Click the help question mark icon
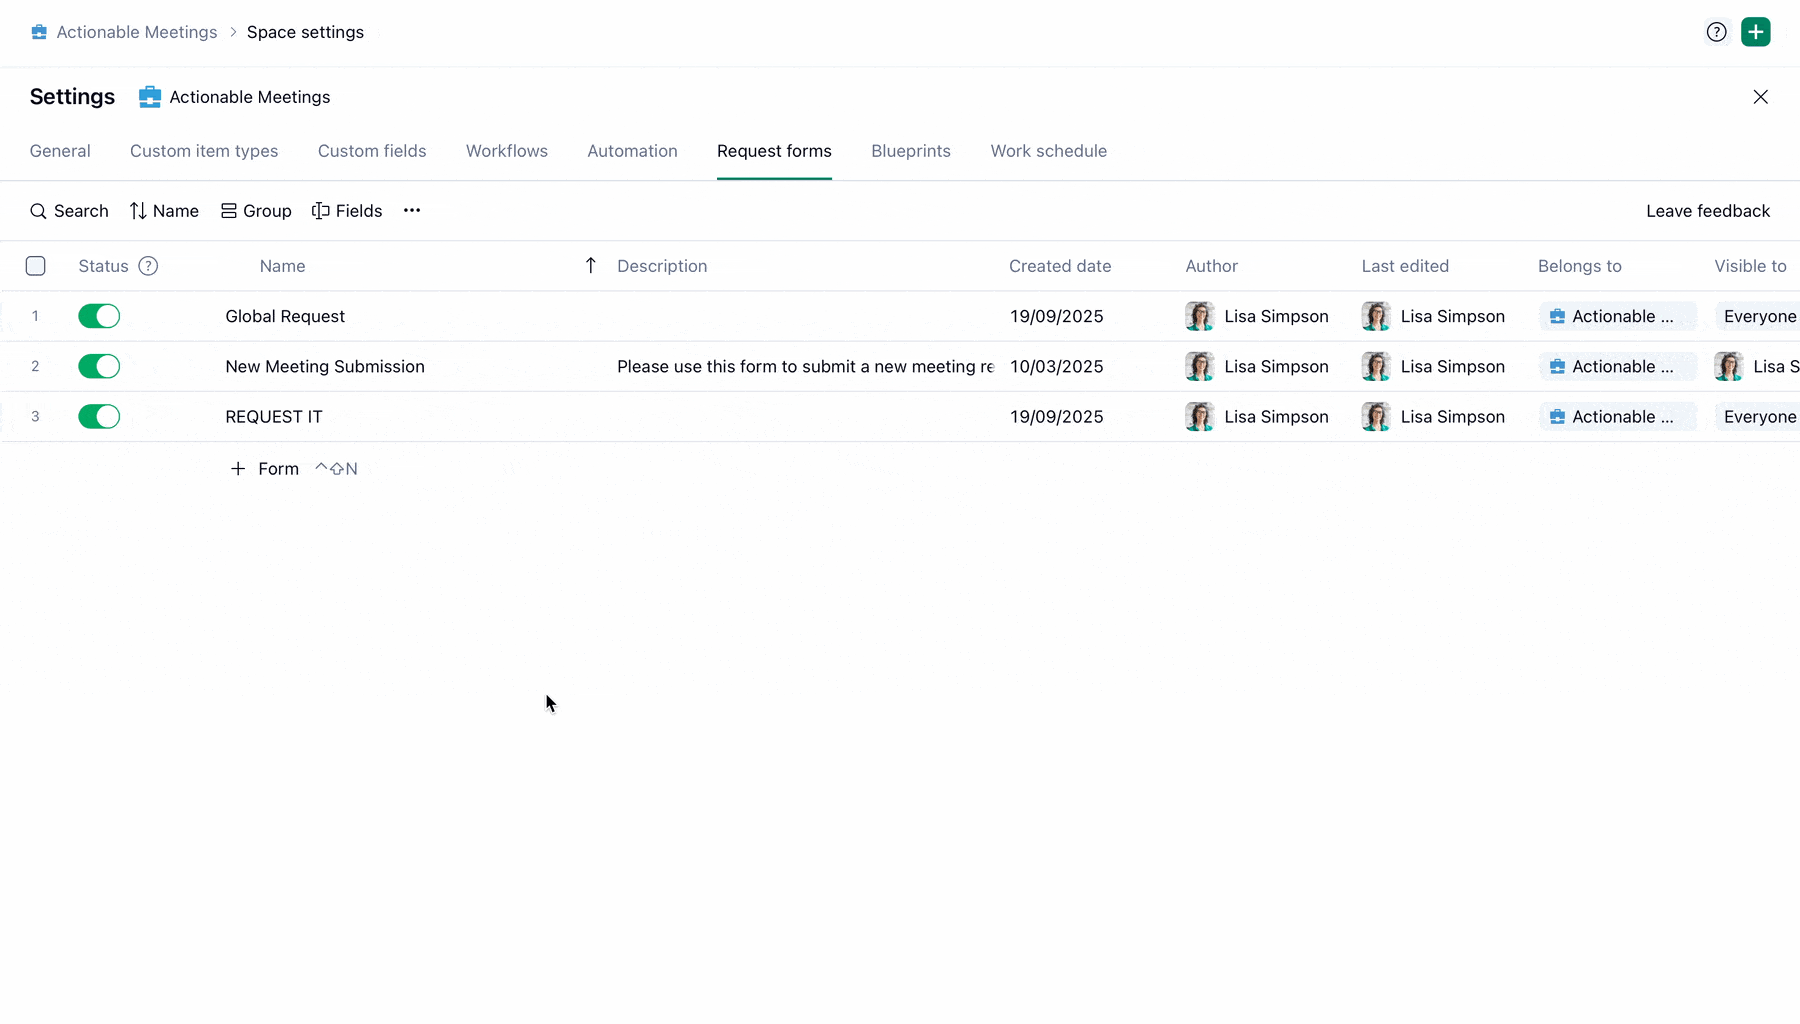Image resolution: width=1800 pixels, height=1024 pixels. [x=1716, y=32]
